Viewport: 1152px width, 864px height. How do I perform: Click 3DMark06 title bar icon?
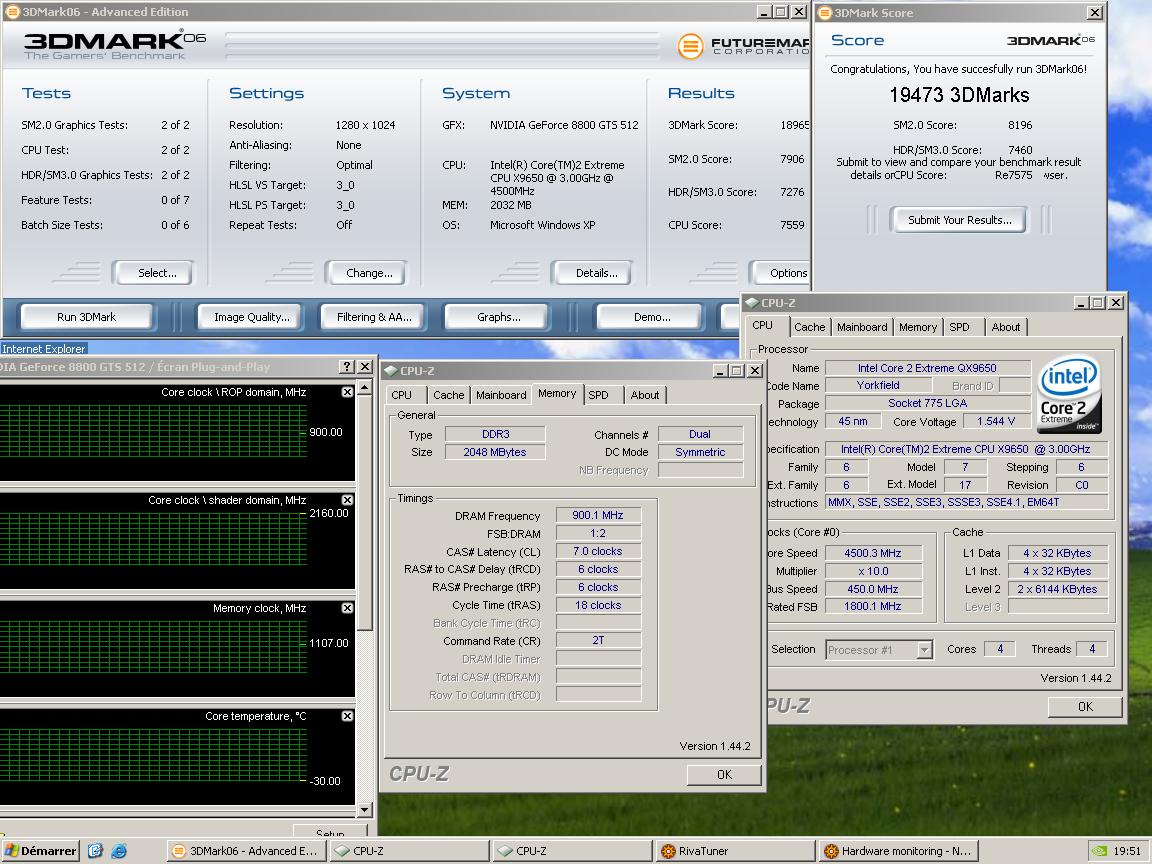[12, 12]
